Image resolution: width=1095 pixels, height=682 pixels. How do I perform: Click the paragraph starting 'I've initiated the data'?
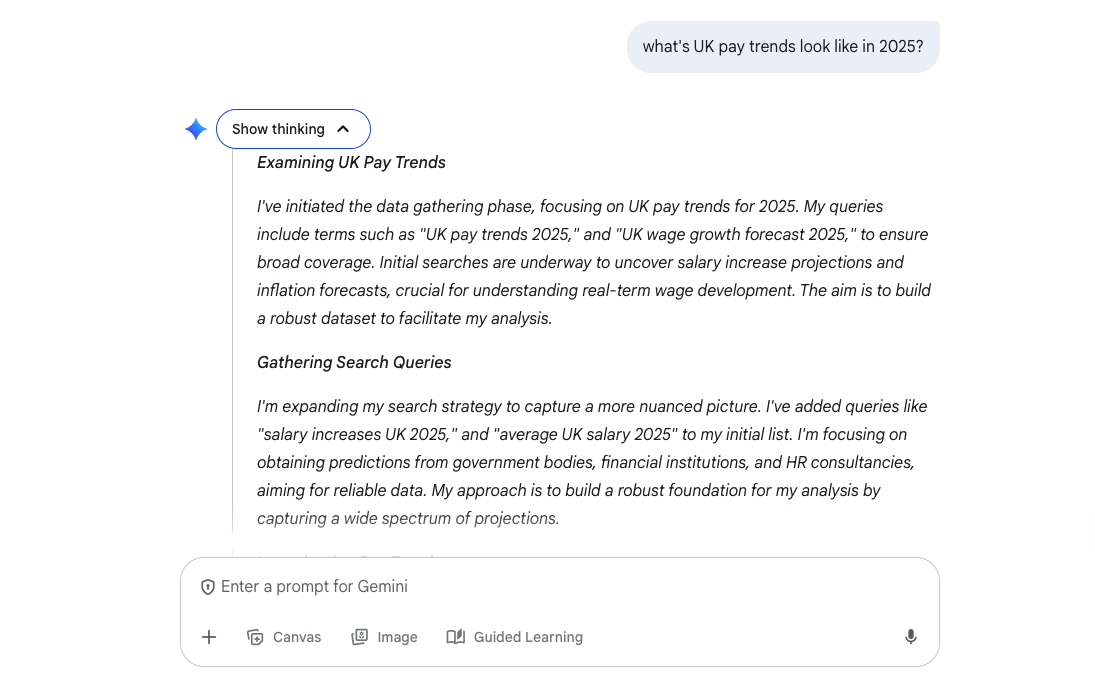click(594, 262)
